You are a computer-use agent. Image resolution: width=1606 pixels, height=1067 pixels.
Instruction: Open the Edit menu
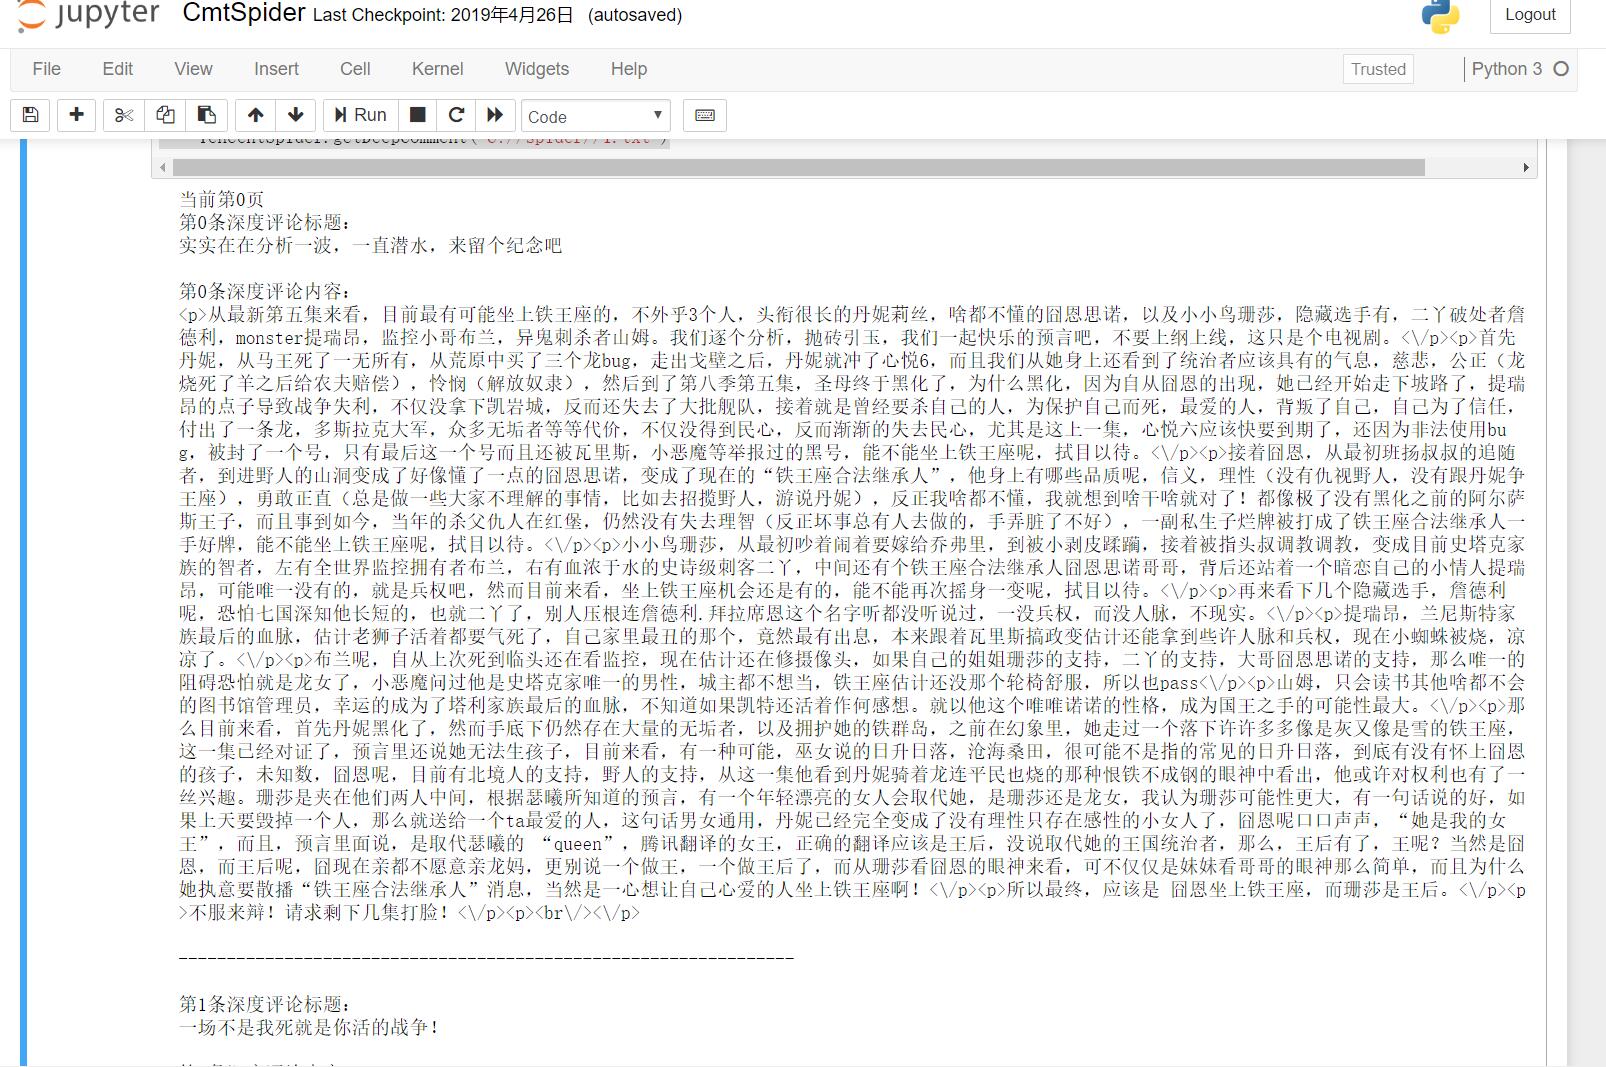pos(117,69)
